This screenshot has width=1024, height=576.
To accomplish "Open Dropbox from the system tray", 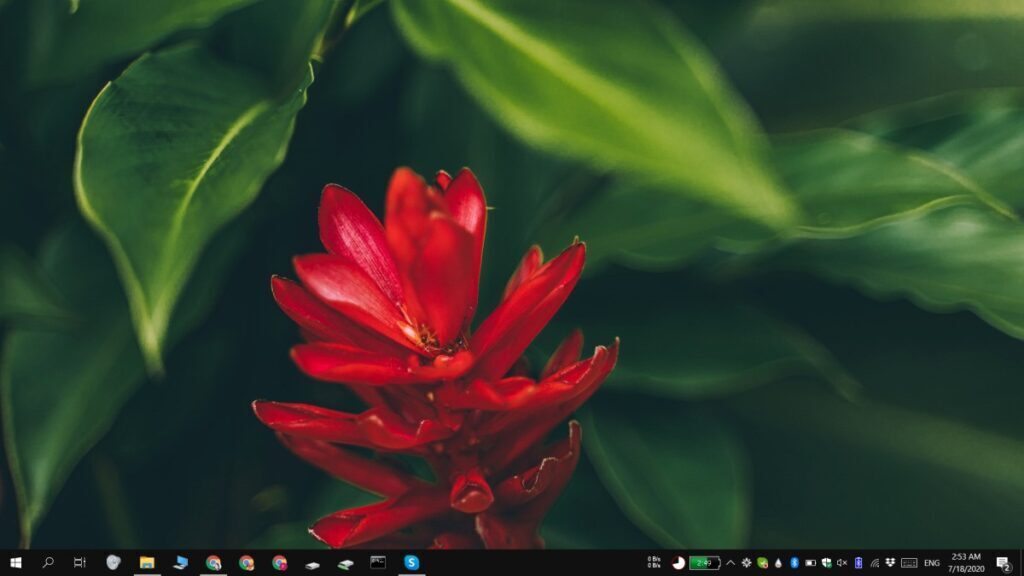I will pos(890,561).
